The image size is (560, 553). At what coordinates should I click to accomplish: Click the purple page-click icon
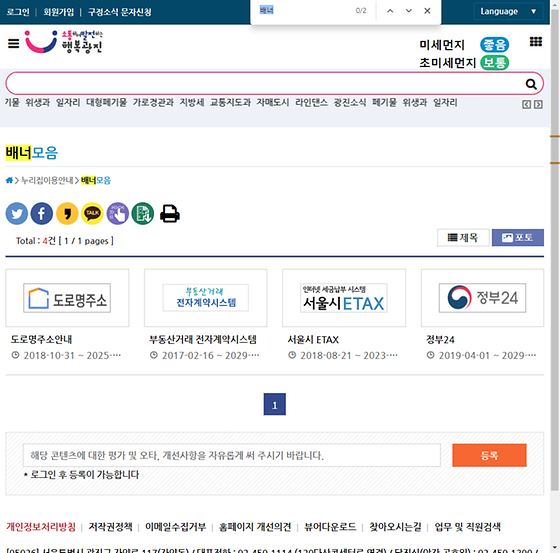coord(118,214)
